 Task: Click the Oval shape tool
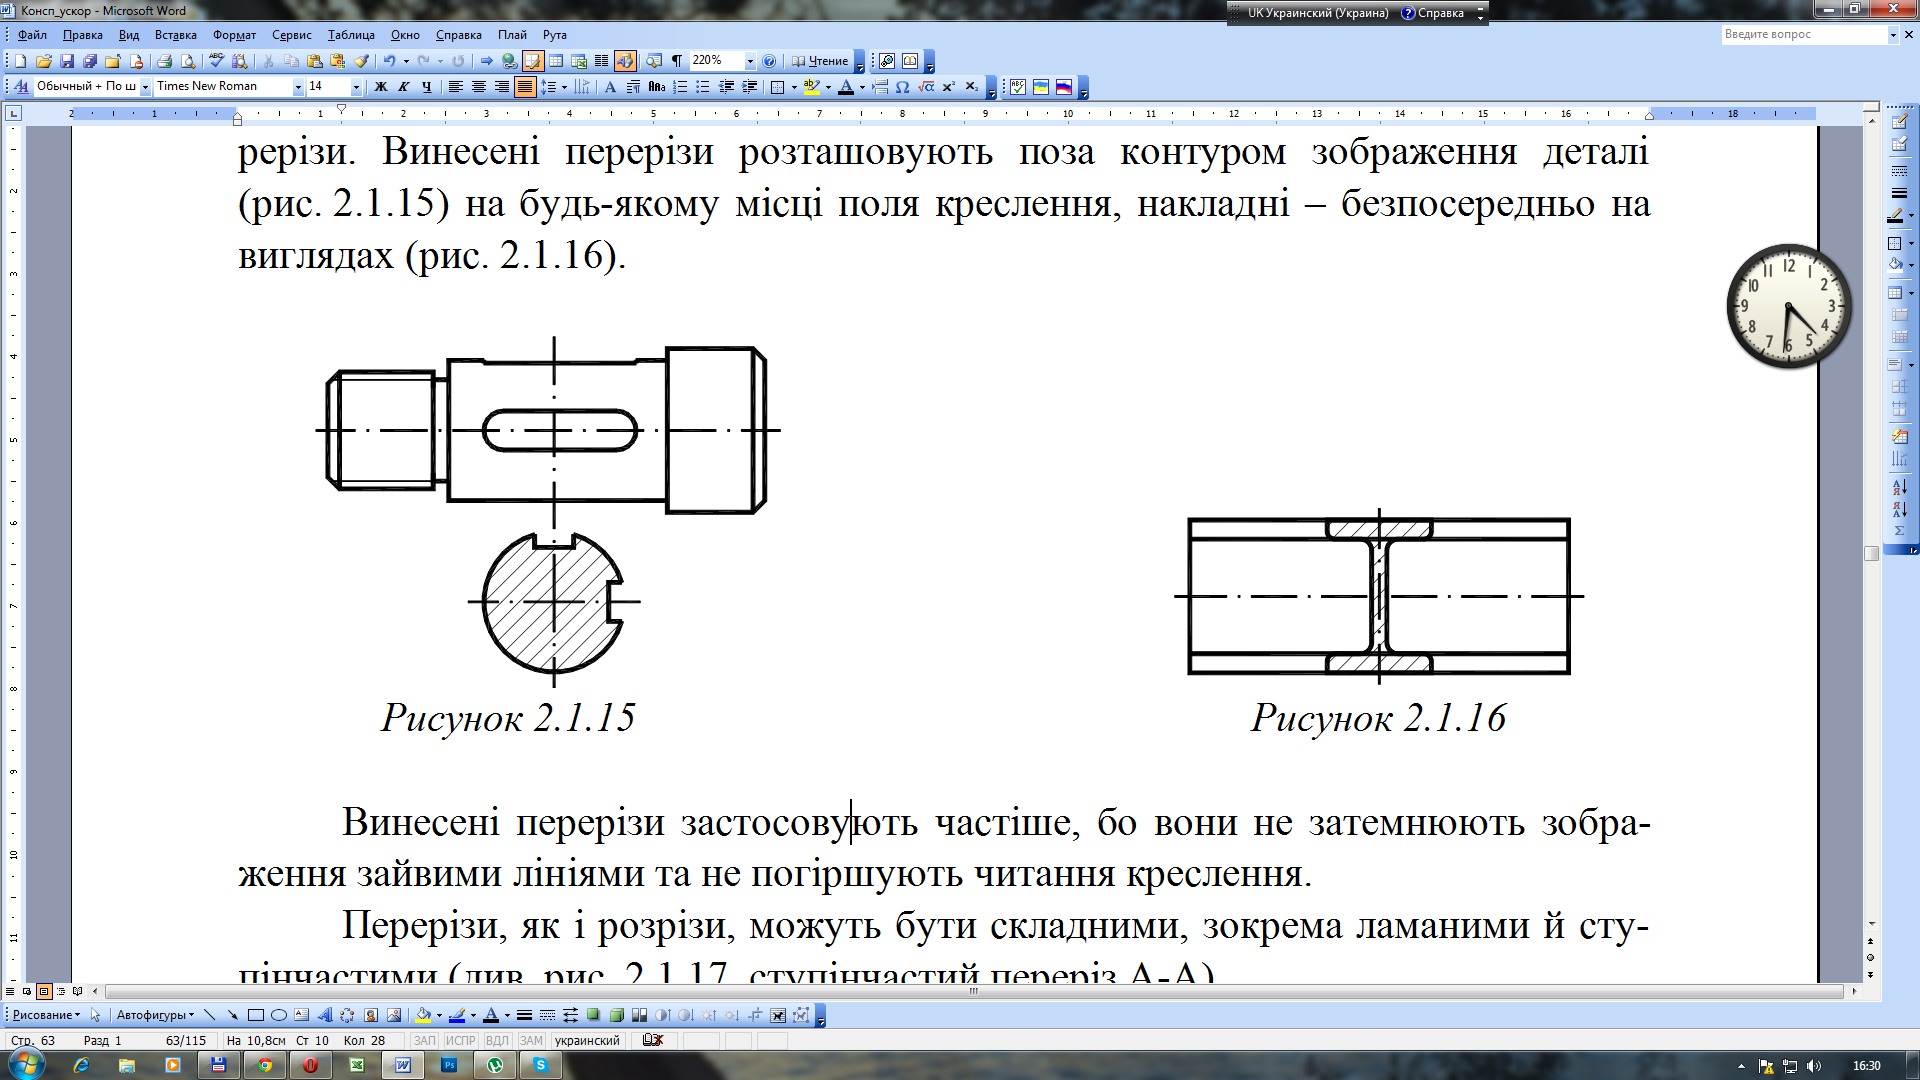coord(279,1015)
